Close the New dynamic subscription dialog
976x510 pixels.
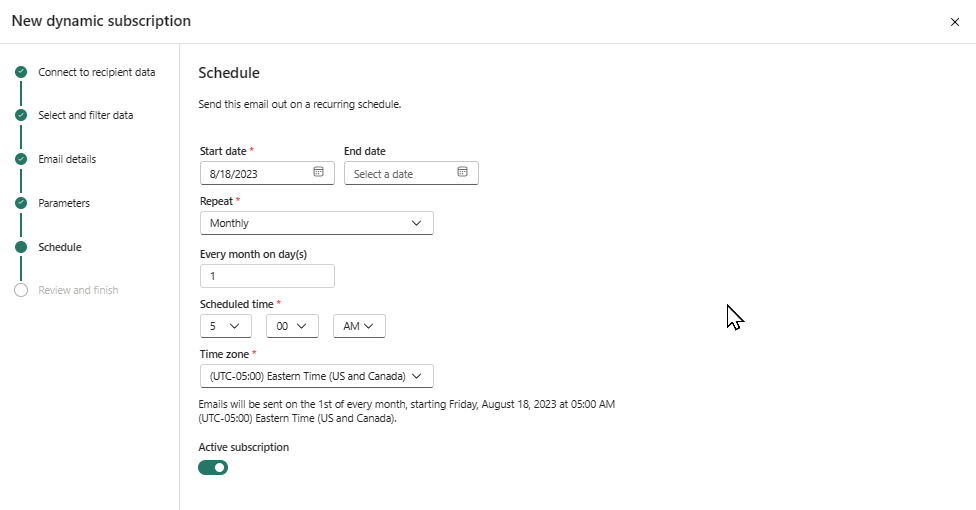click(x=954, y=22)
